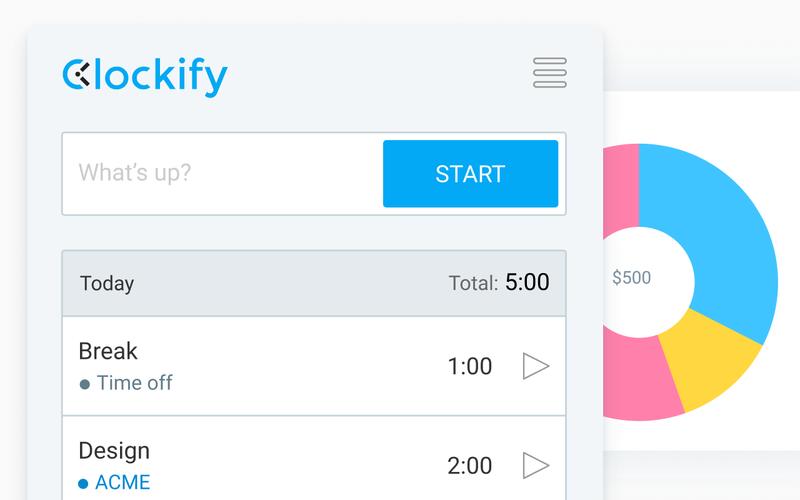Viewport: 800px width, 500px height.
Task: Select the pink segment of donut chart
Action: (638, 380)
